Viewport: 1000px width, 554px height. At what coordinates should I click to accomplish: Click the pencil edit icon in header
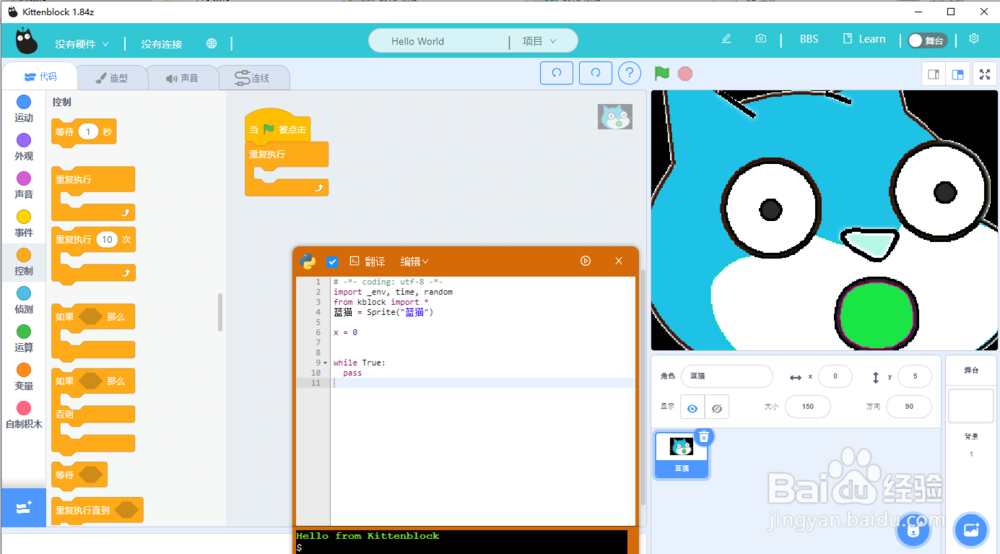click(726, 39)
